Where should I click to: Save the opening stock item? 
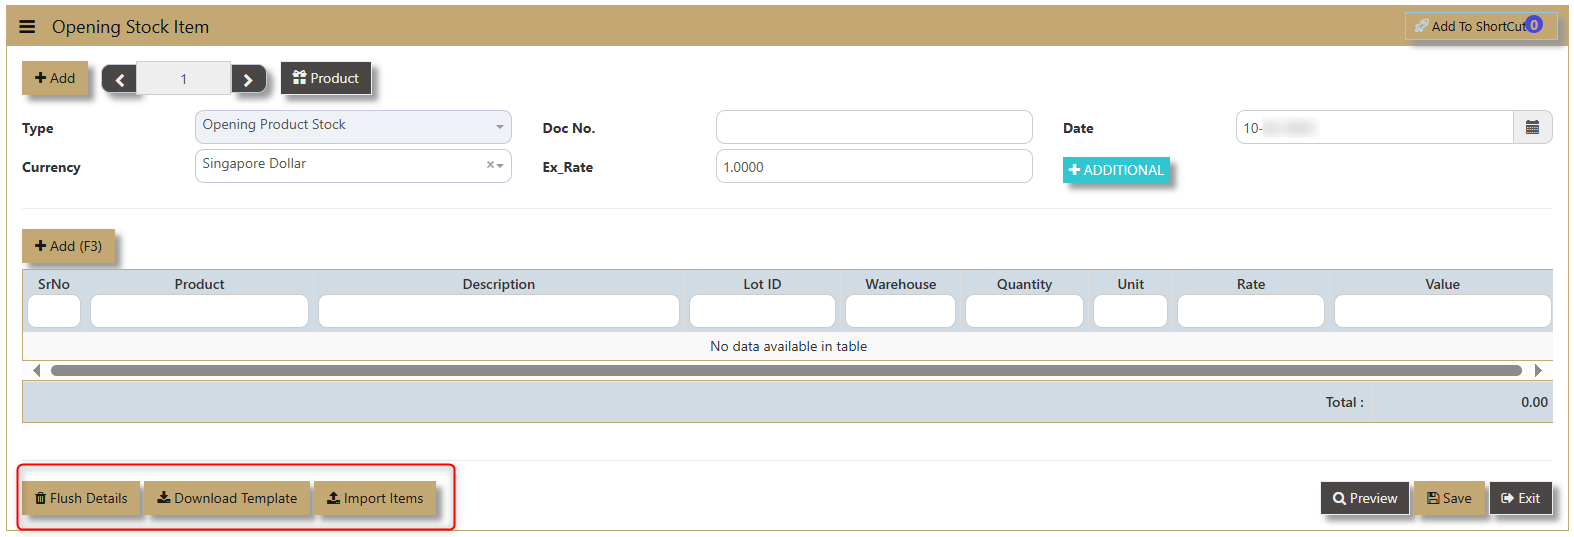(x=1448, y=498)
